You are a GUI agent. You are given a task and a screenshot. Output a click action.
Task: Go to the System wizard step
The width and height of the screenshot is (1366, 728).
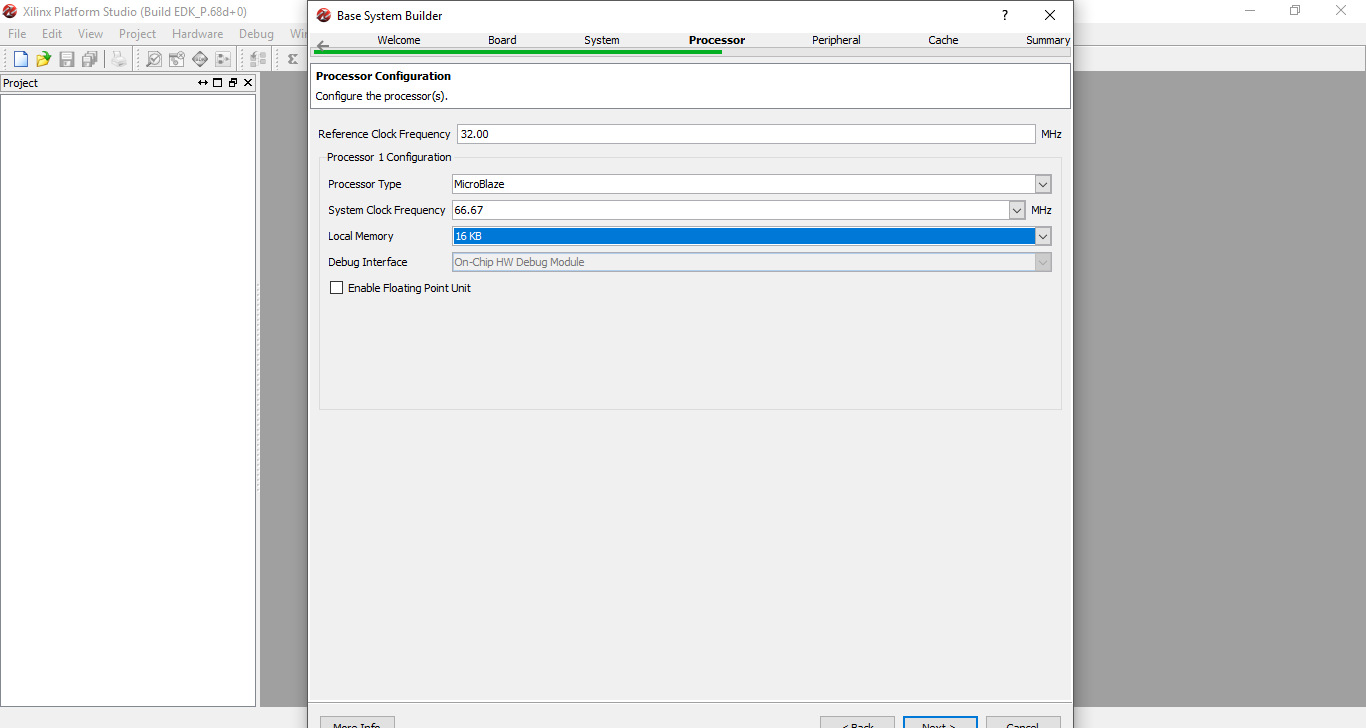pos(602,40)
